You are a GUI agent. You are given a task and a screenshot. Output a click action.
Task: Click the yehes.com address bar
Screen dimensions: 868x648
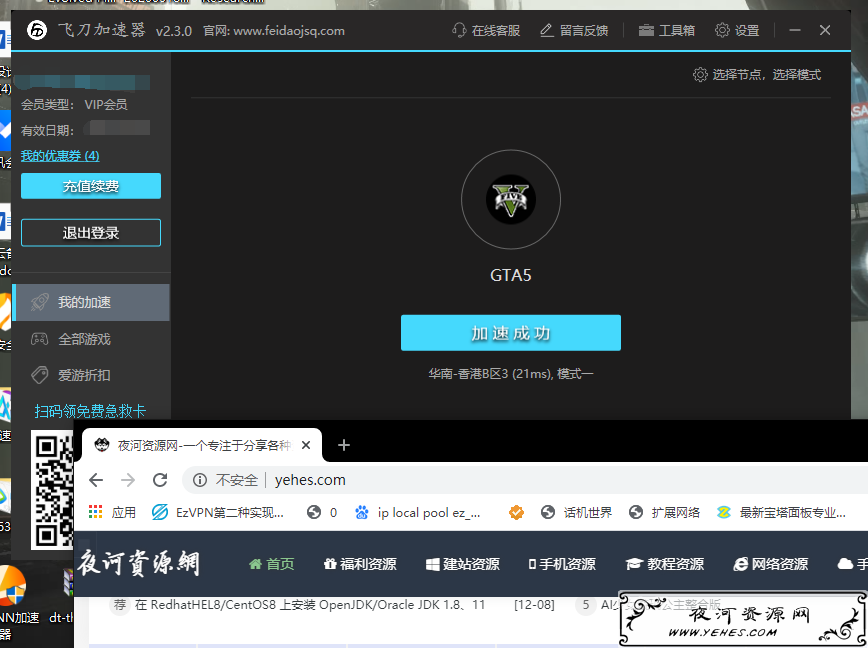526,480
